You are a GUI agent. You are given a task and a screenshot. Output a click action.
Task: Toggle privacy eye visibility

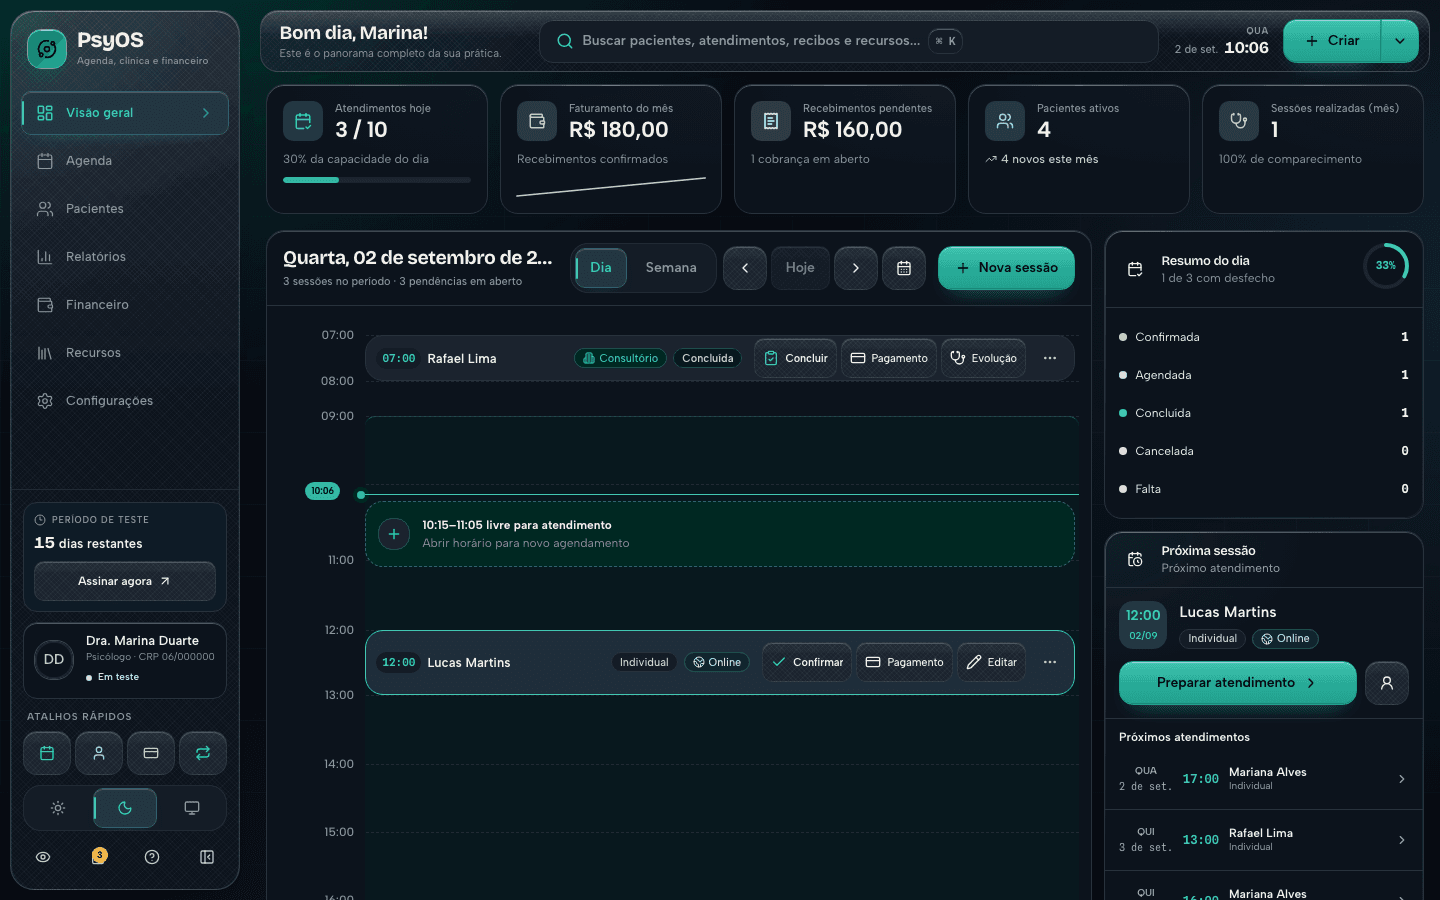[43, 857]
